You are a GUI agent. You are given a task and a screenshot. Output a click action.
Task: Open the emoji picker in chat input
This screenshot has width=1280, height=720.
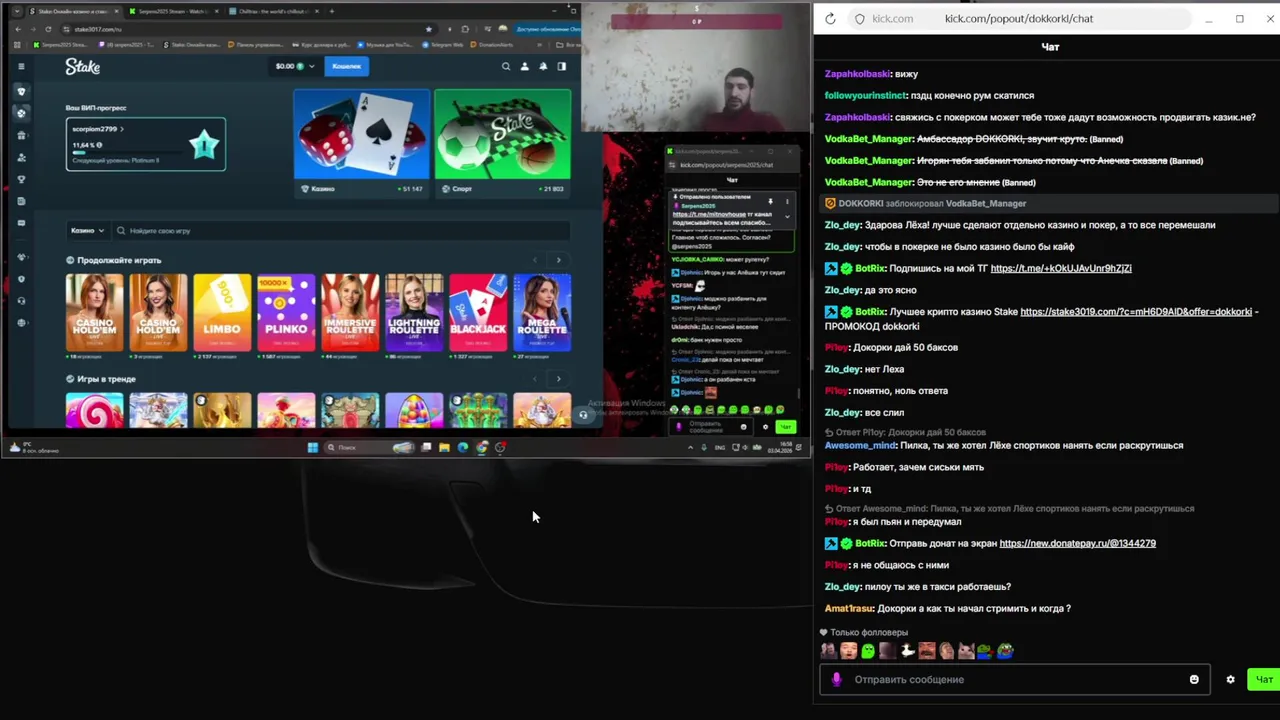(x=1194, y=680)
